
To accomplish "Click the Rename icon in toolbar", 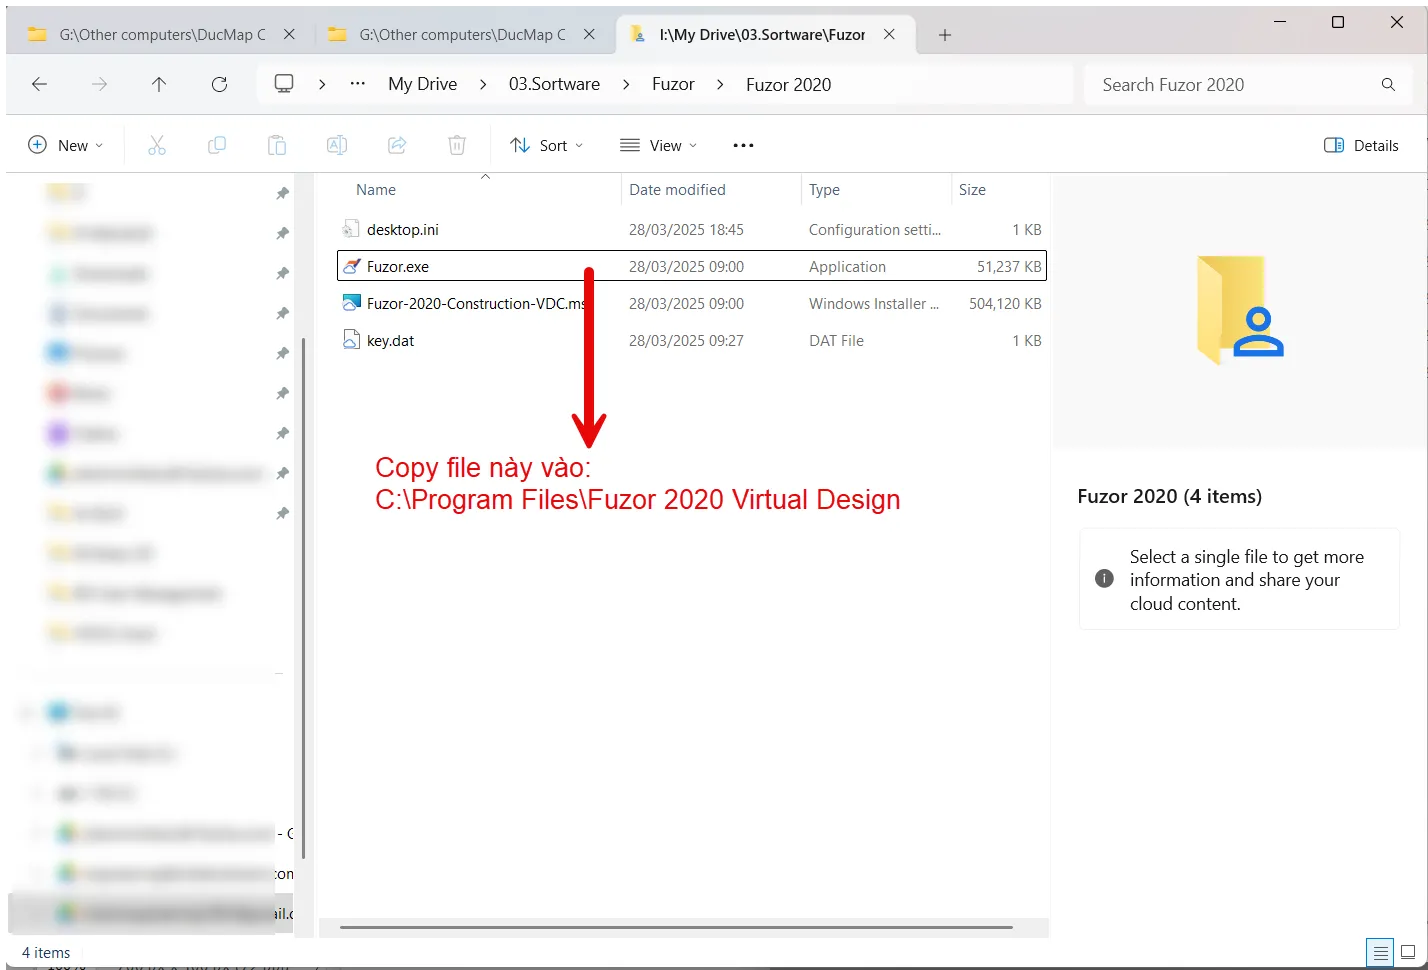I will (337, 146).
